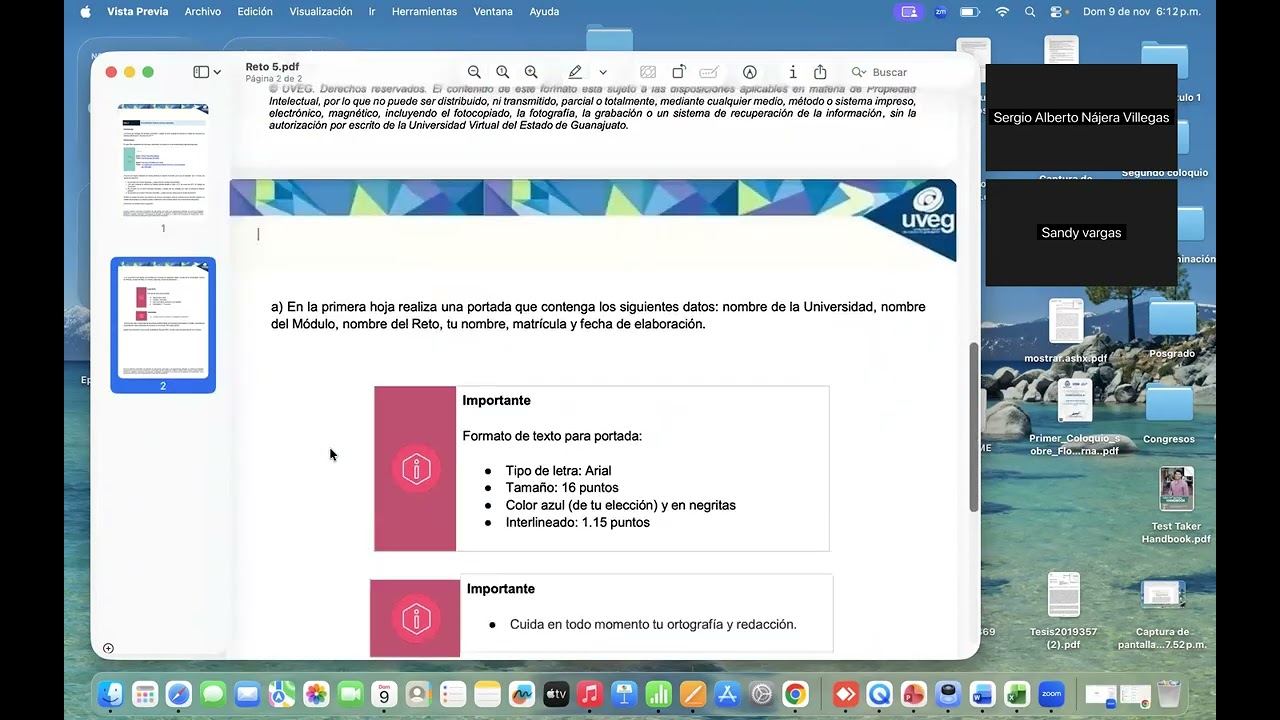Open the Edición menu
1280x720 pixels.
click(255, 12)
